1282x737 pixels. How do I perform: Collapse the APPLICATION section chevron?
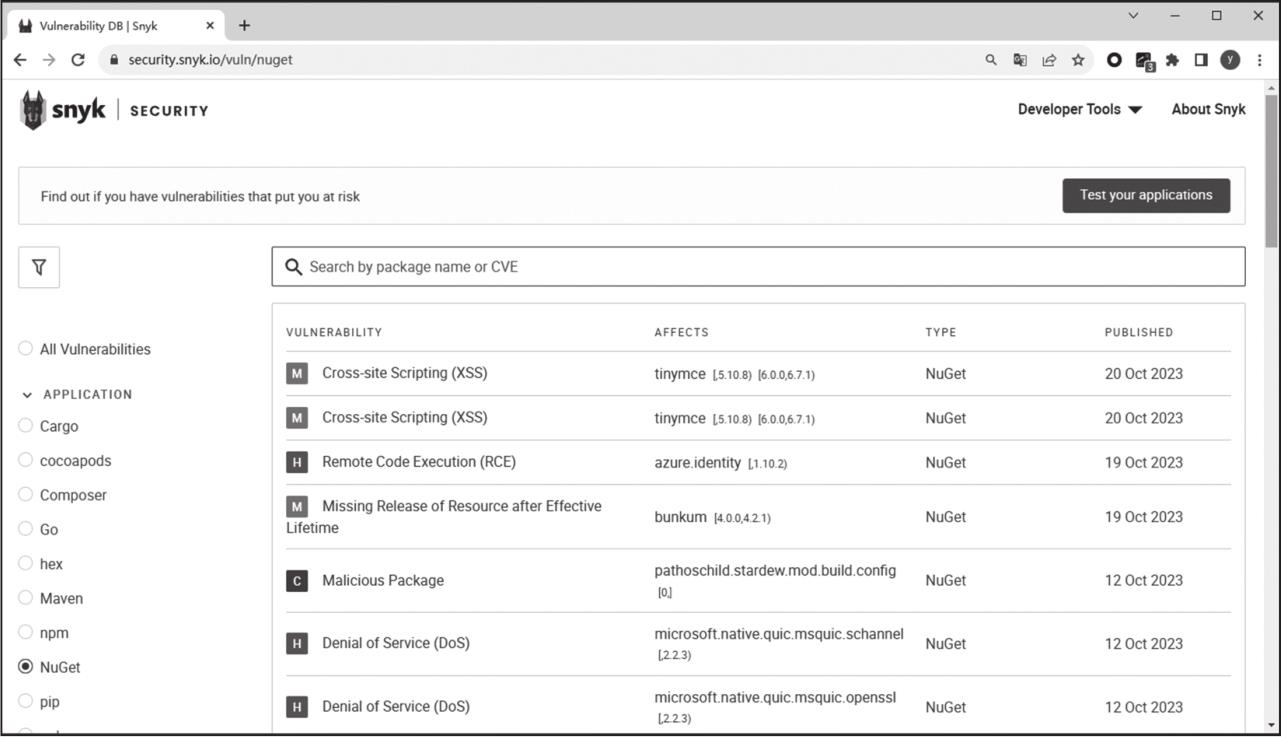[x=27, y=395]
